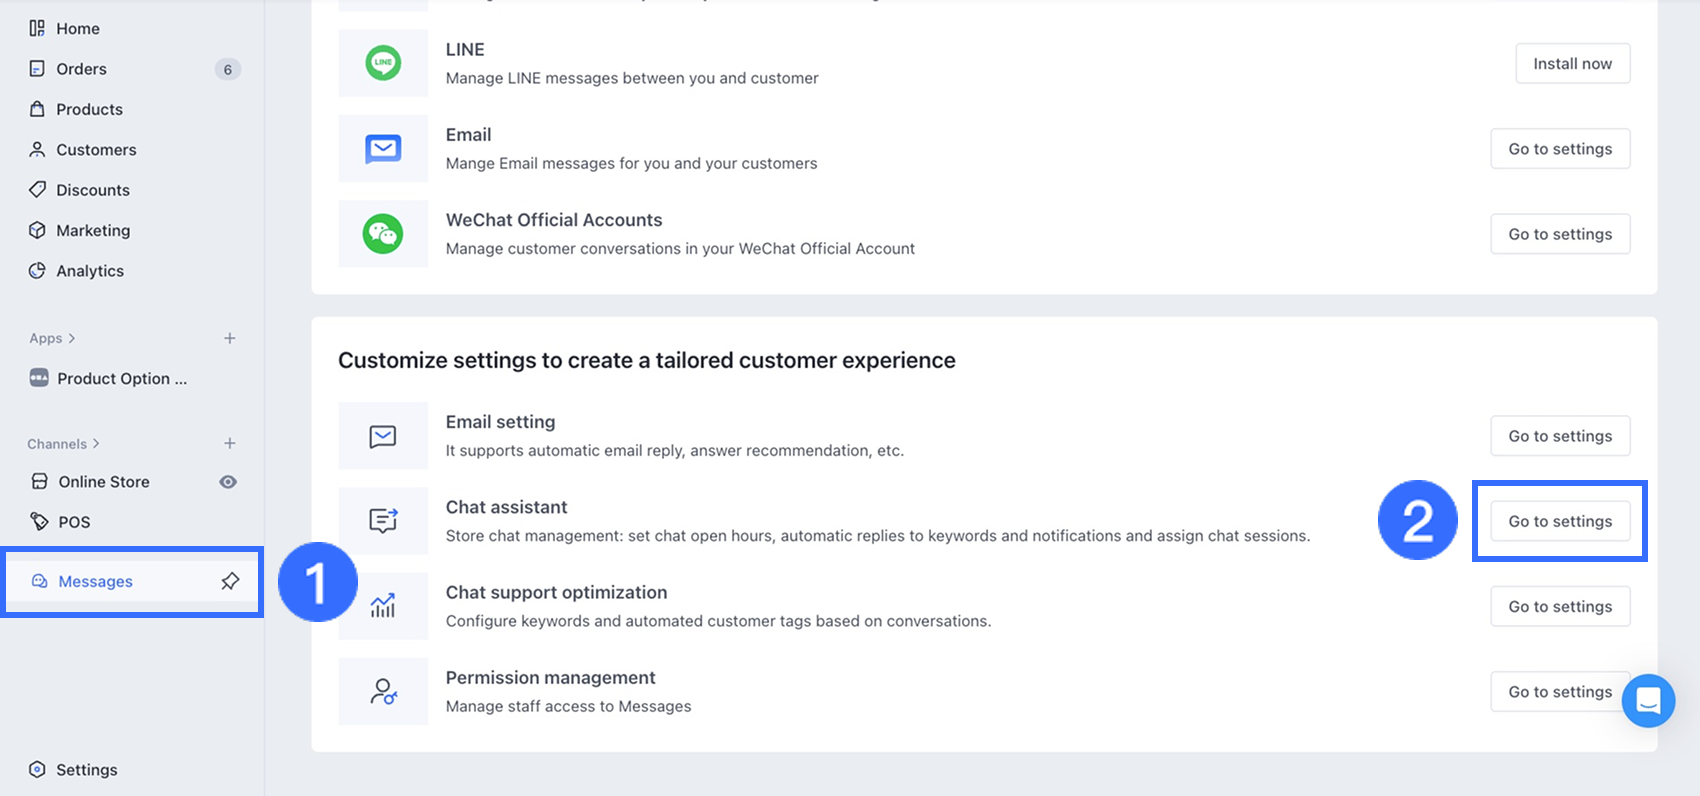
Task: Open the Analytics sidebar item
Action: [90, 271]
